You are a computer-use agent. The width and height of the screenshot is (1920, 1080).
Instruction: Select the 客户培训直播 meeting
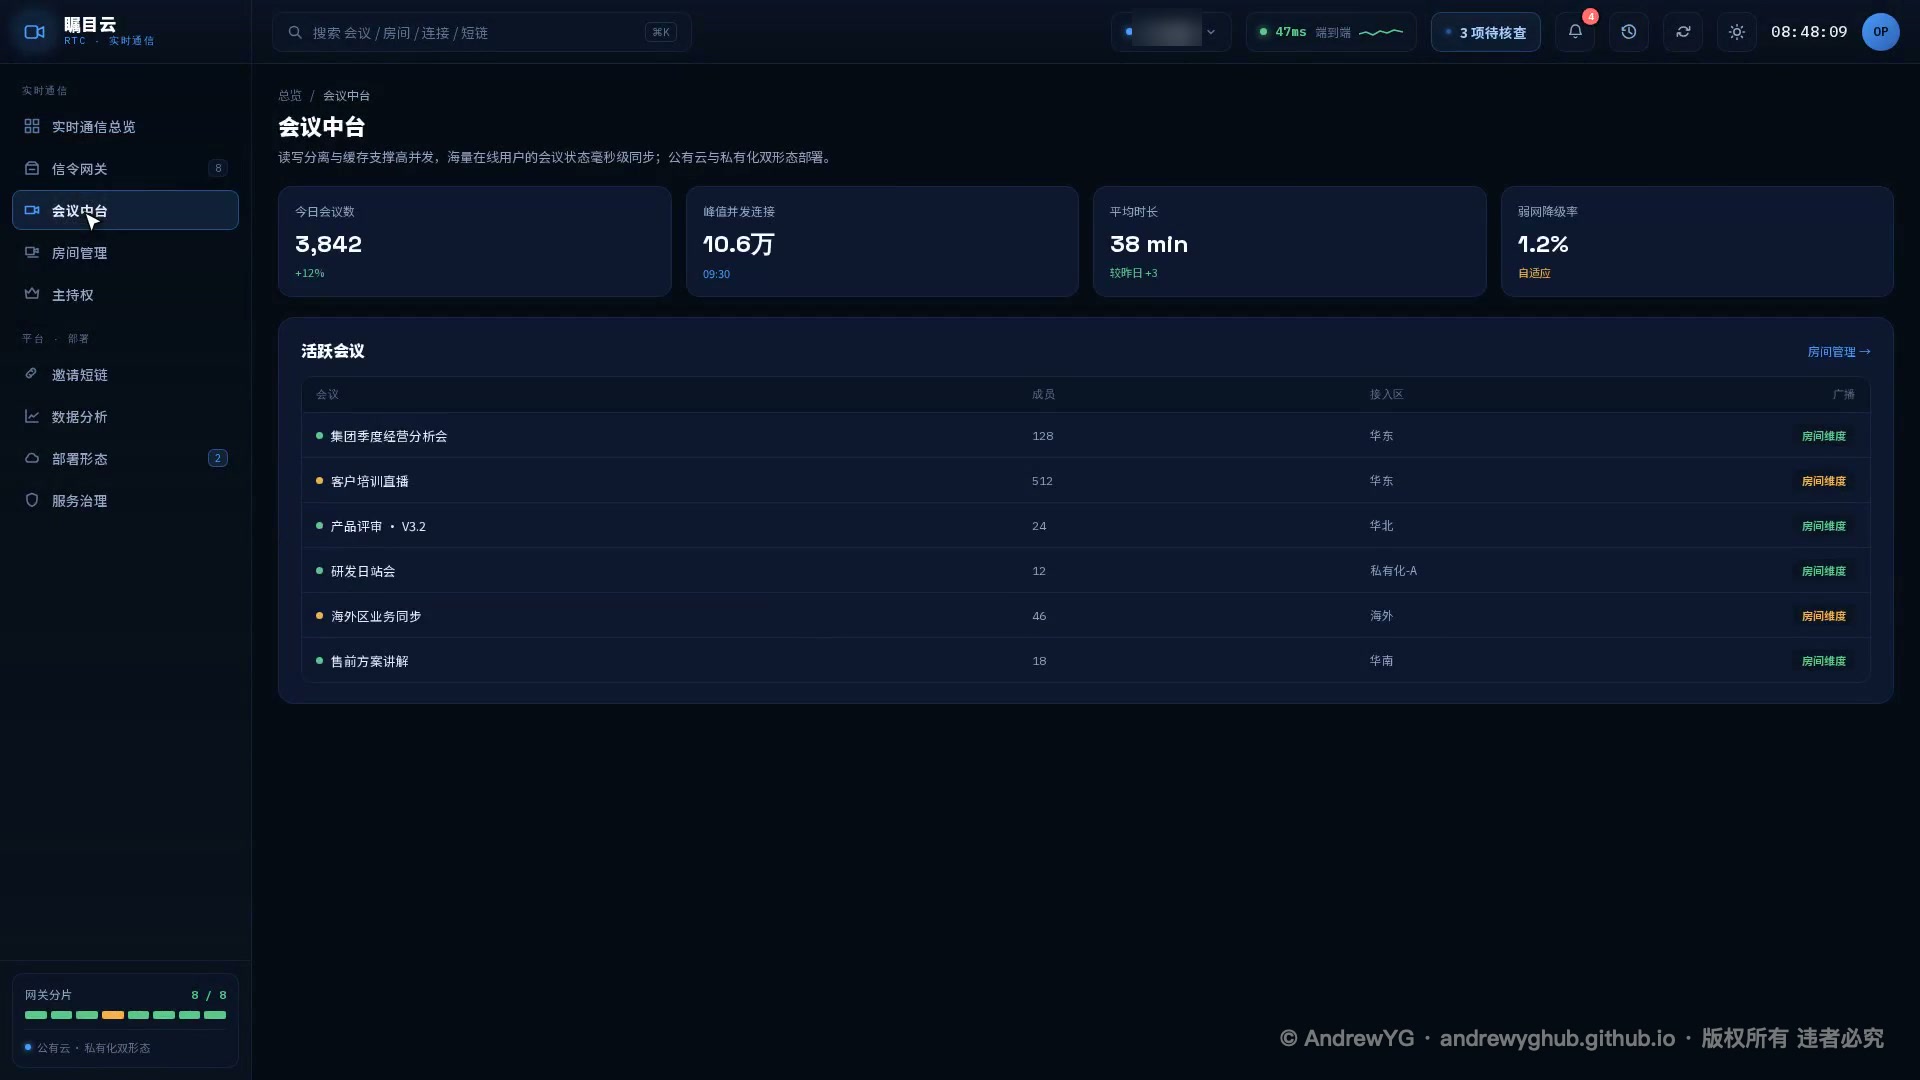1086,480
